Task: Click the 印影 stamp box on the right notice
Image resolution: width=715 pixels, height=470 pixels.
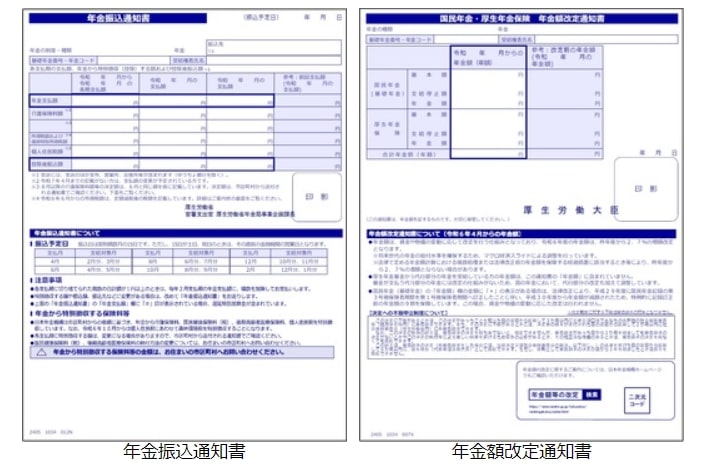Action: tap(646, 189)
